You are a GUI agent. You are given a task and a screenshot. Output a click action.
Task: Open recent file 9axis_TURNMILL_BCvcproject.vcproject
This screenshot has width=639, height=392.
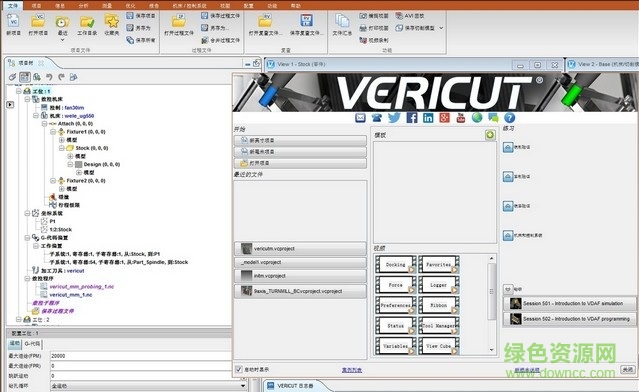(300, 291)
